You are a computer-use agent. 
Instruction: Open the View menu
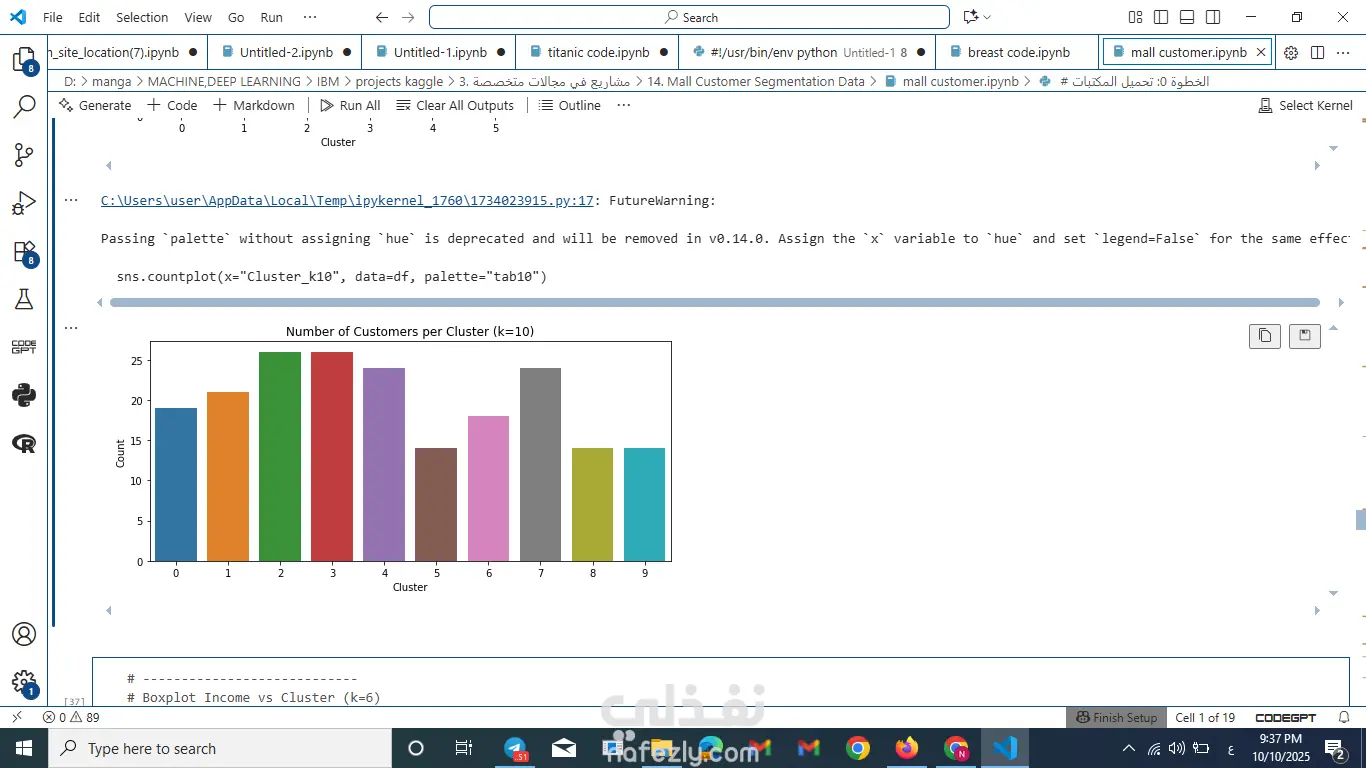[x=198, y=17]
